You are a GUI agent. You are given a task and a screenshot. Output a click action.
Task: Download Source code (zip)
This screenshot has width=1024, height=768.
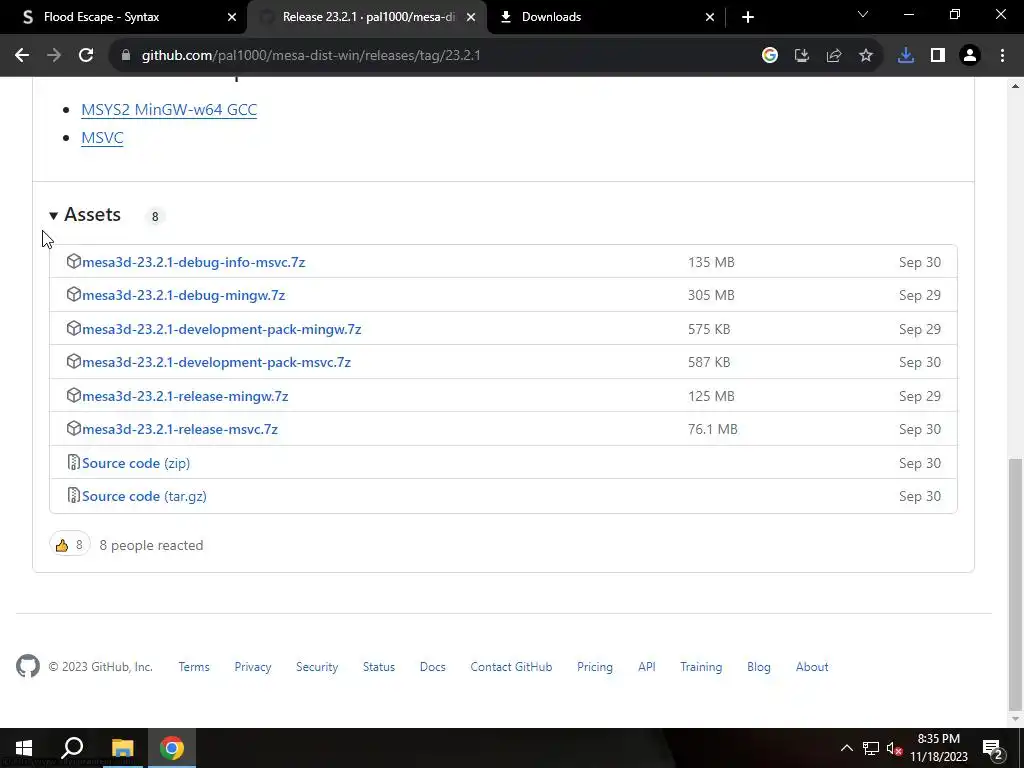(x=136, y=463)
